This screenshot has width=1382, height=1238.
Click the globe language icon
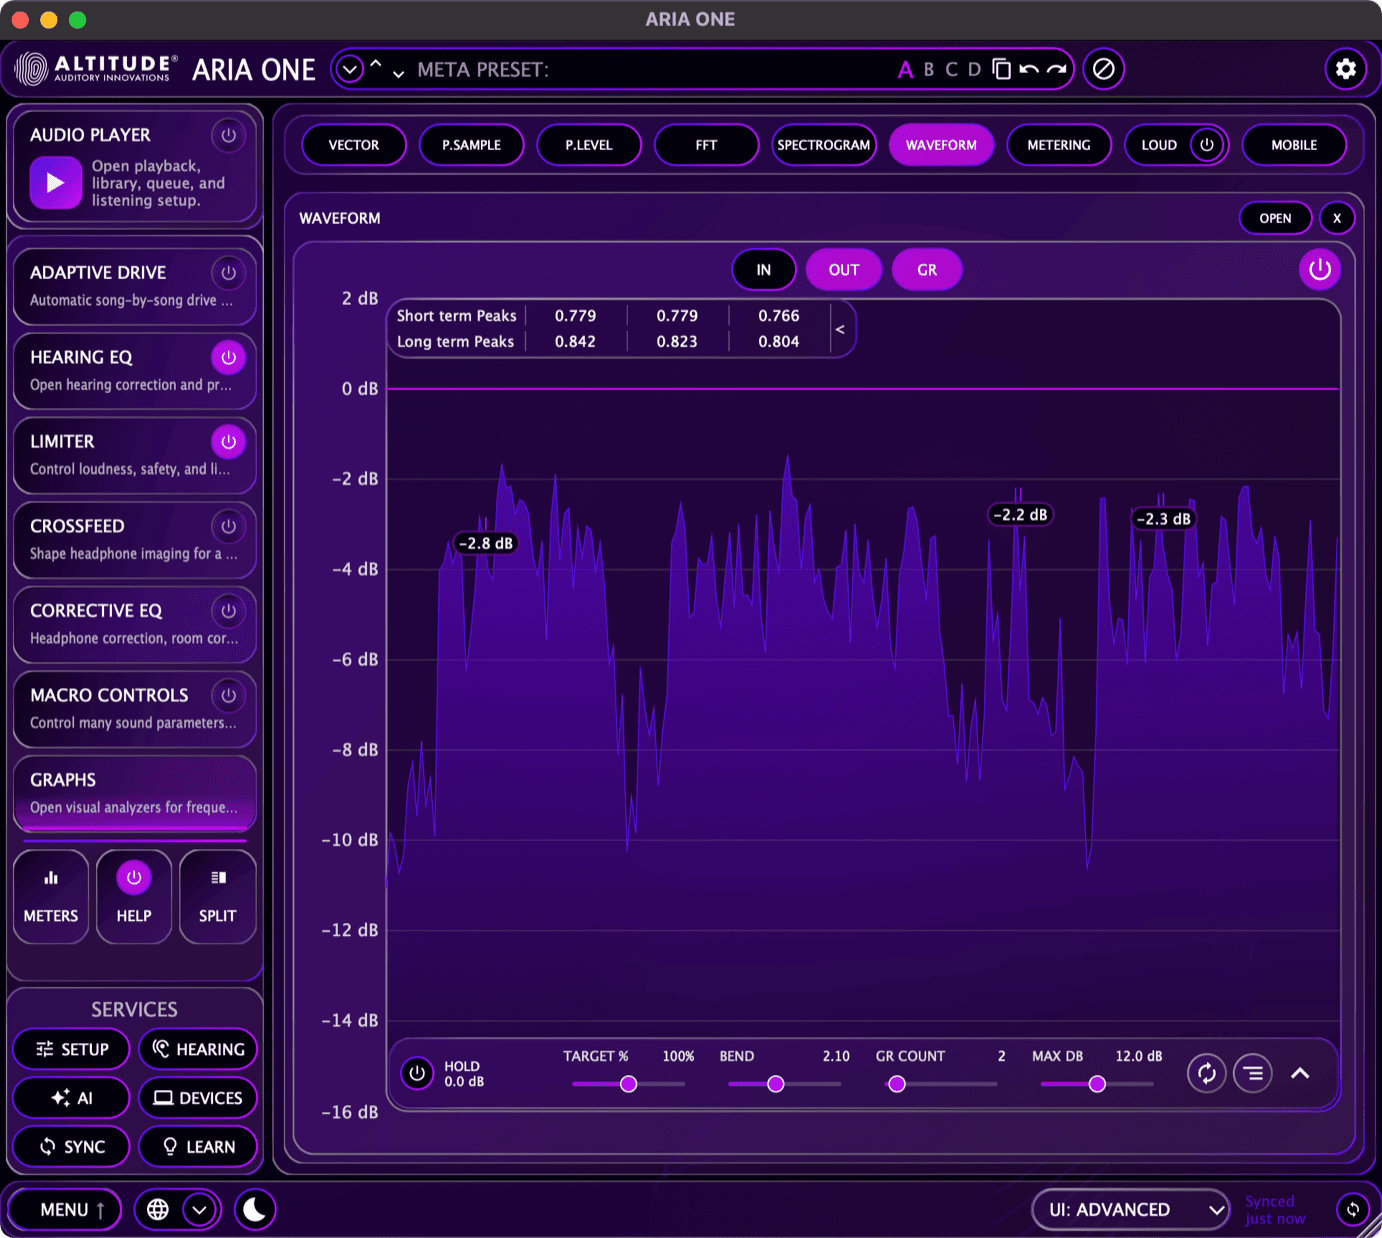[158, 1210]
